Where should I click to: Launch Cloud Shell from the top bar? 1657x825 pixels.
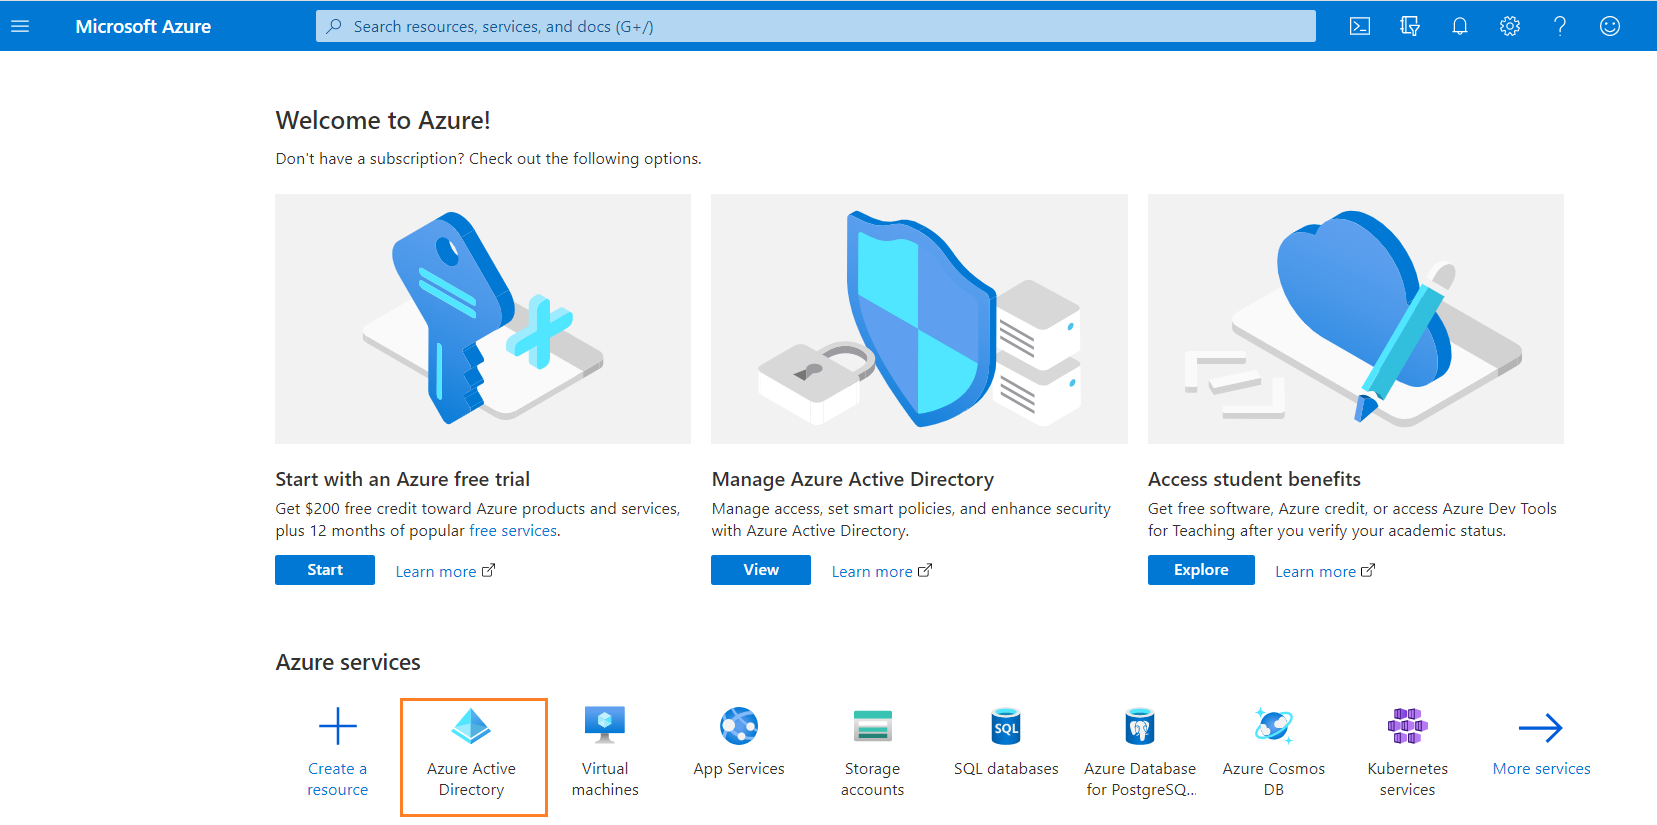pos(1359,26)
